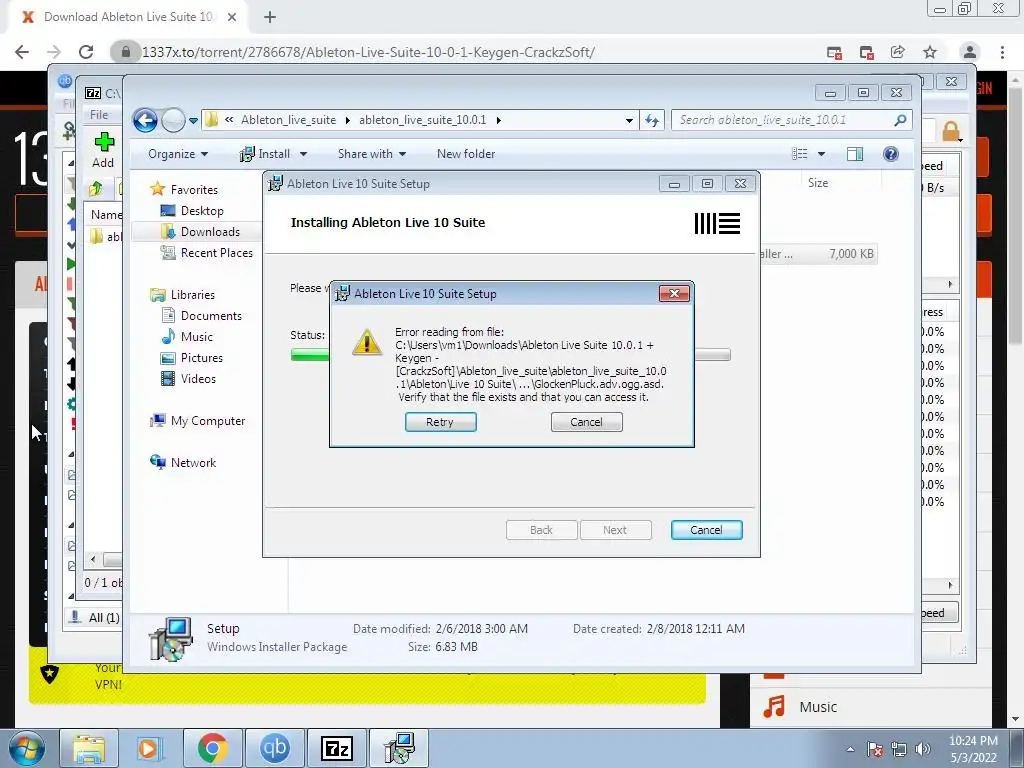Close the file read error dialog
This screenshot has height=768, width=1024.
coord(674,293)
